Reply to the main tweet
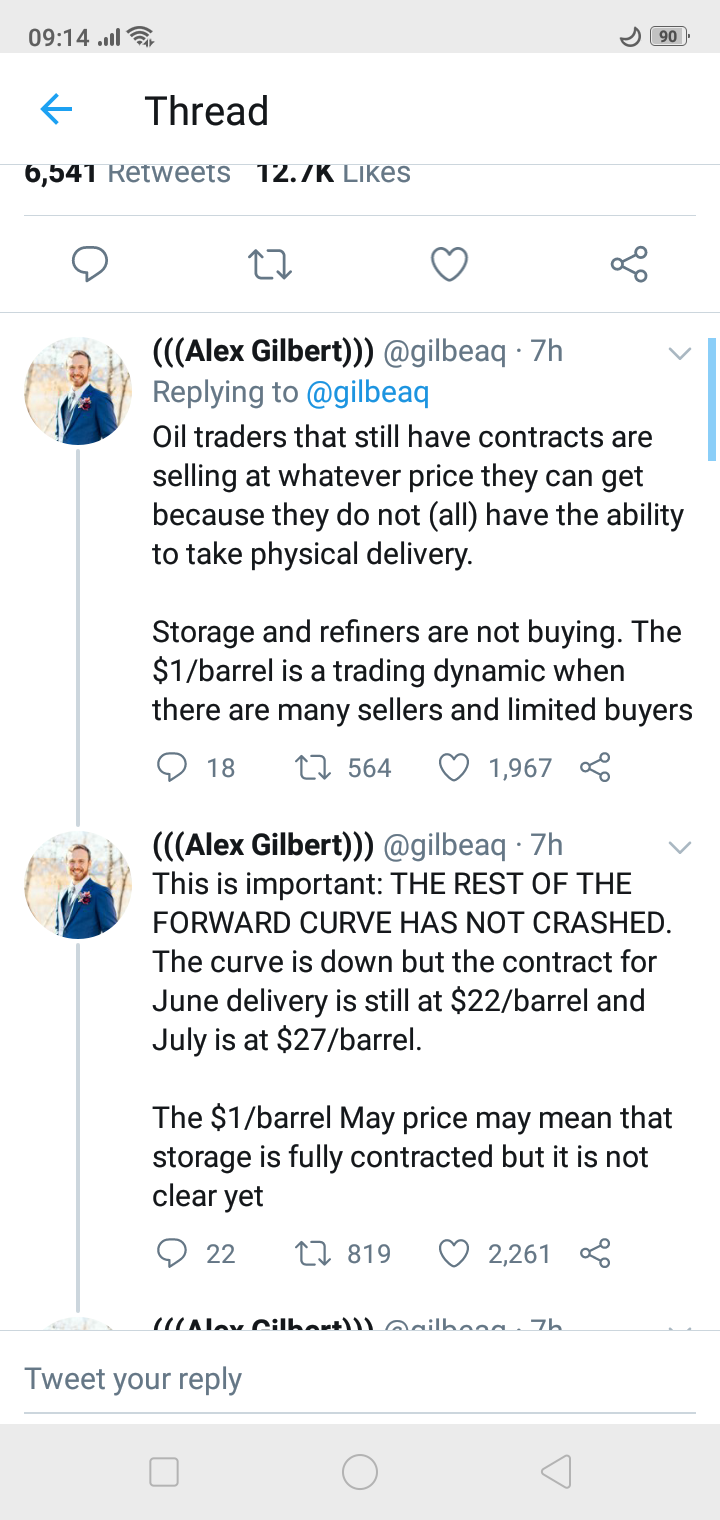 point(90,264)
